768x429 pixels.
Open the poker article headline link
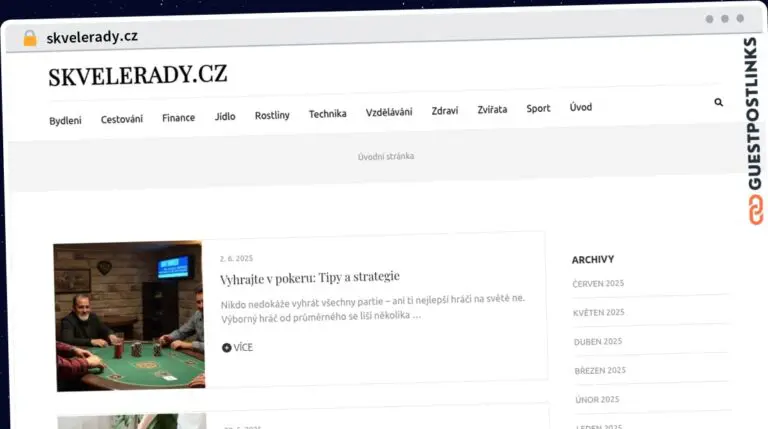click(x=310, y=278)
